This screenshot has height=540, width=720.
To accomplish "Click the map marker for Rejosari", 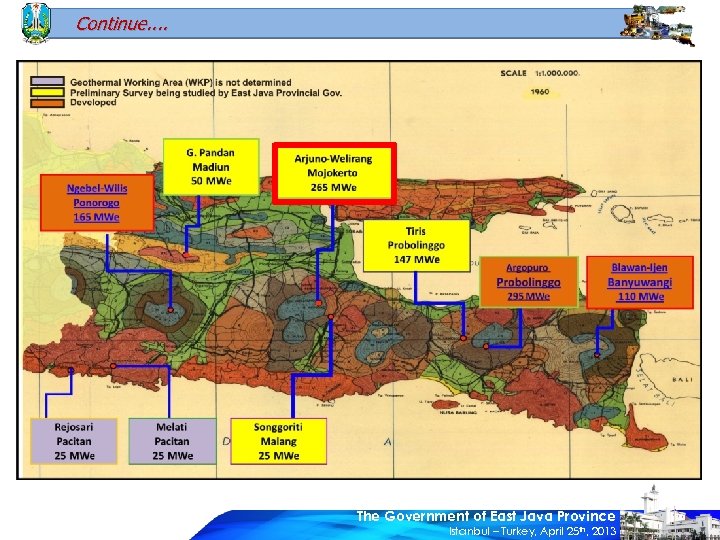I will [x=71, y=370].
